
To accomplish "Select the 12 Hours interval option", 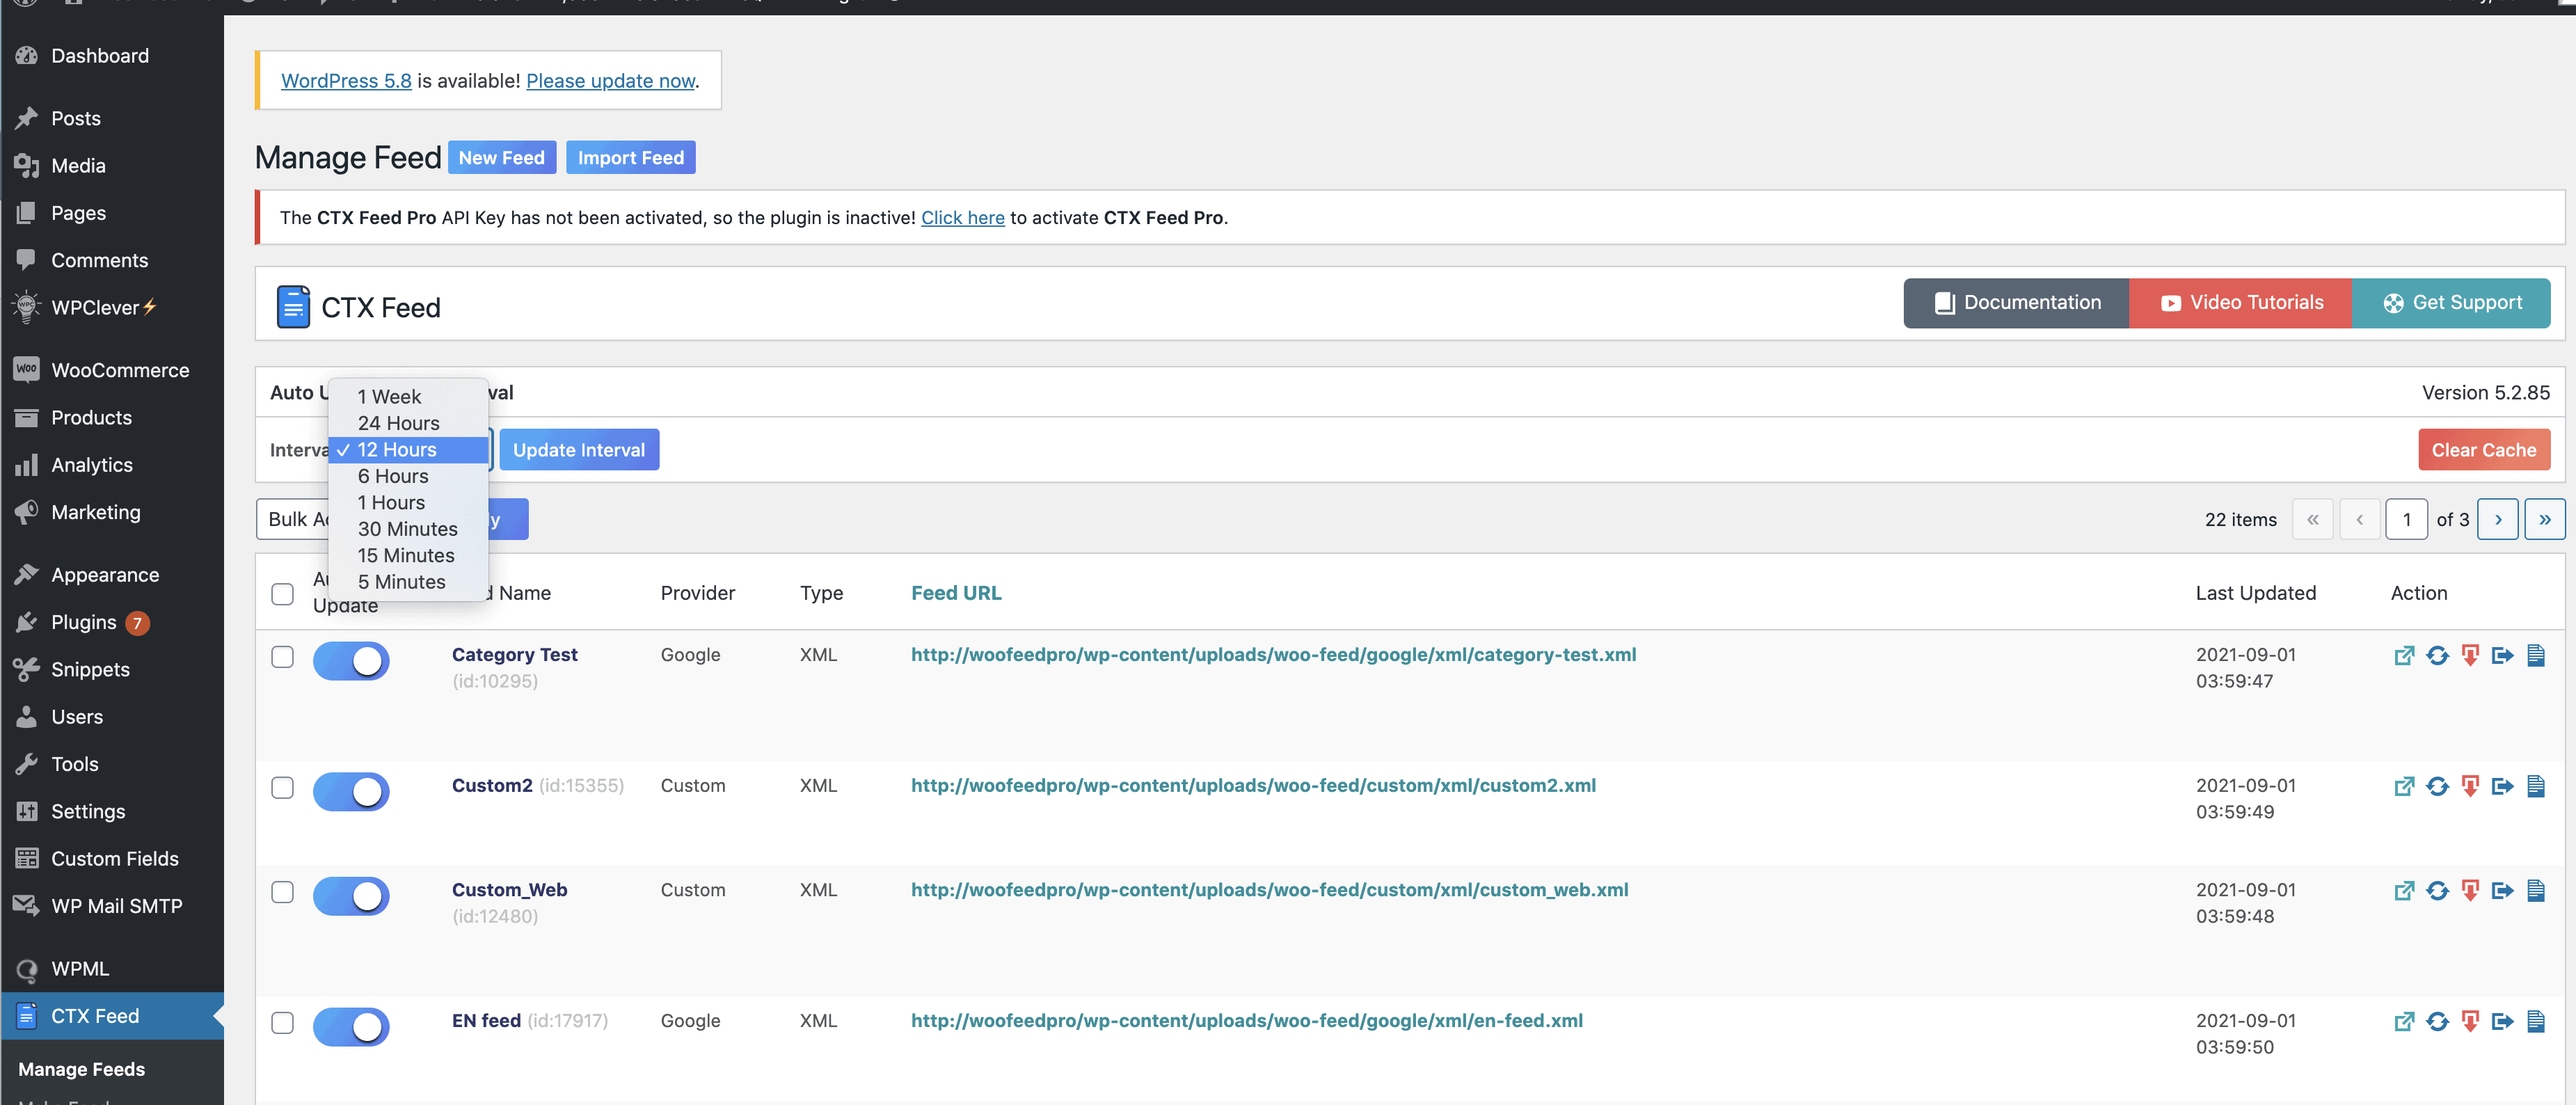I will 408,450.
